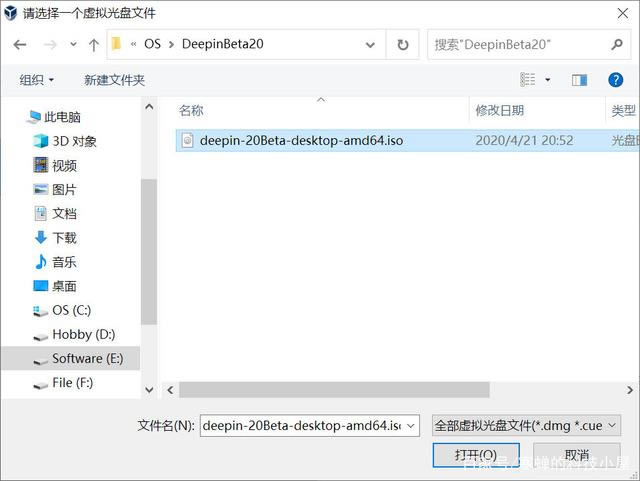Click the 下载 blue arrow icon

41,237
